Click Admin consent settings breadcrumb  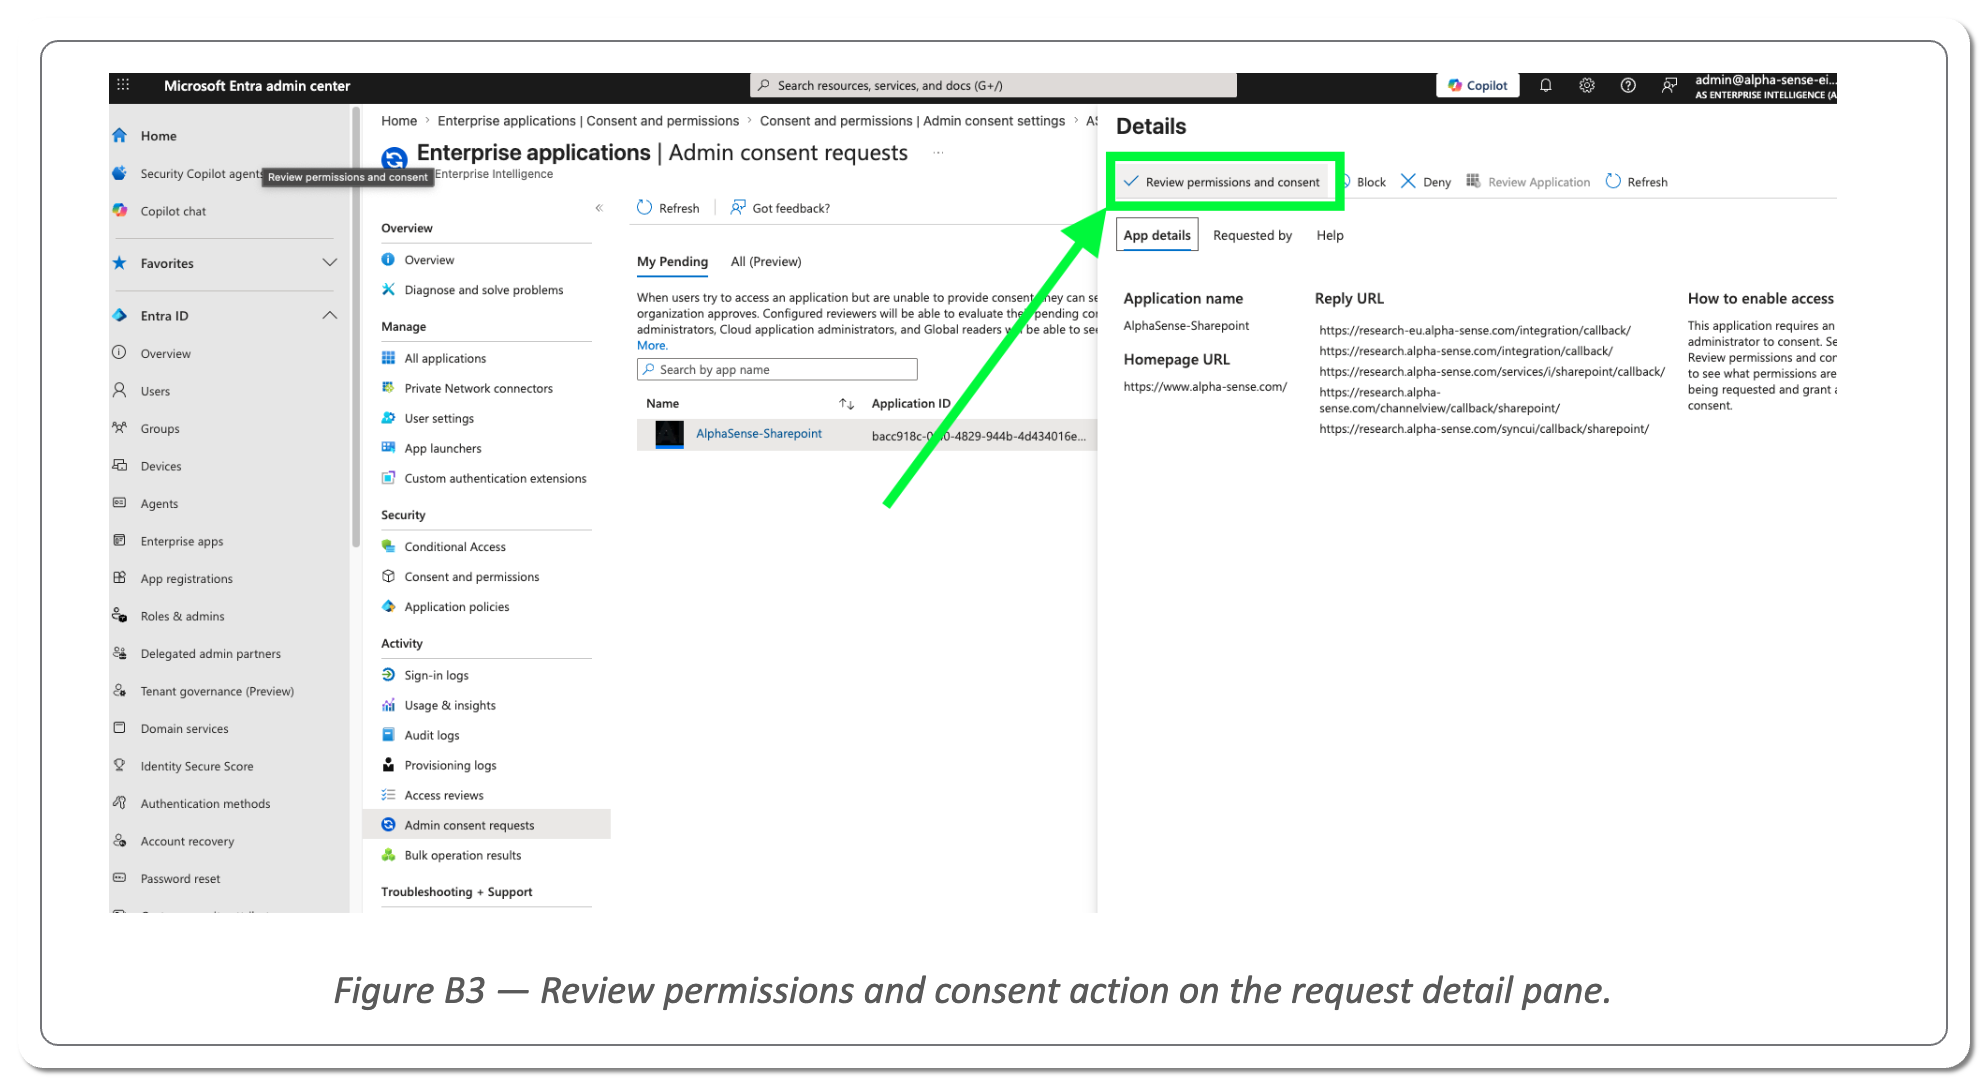click(x=912, y=121)
